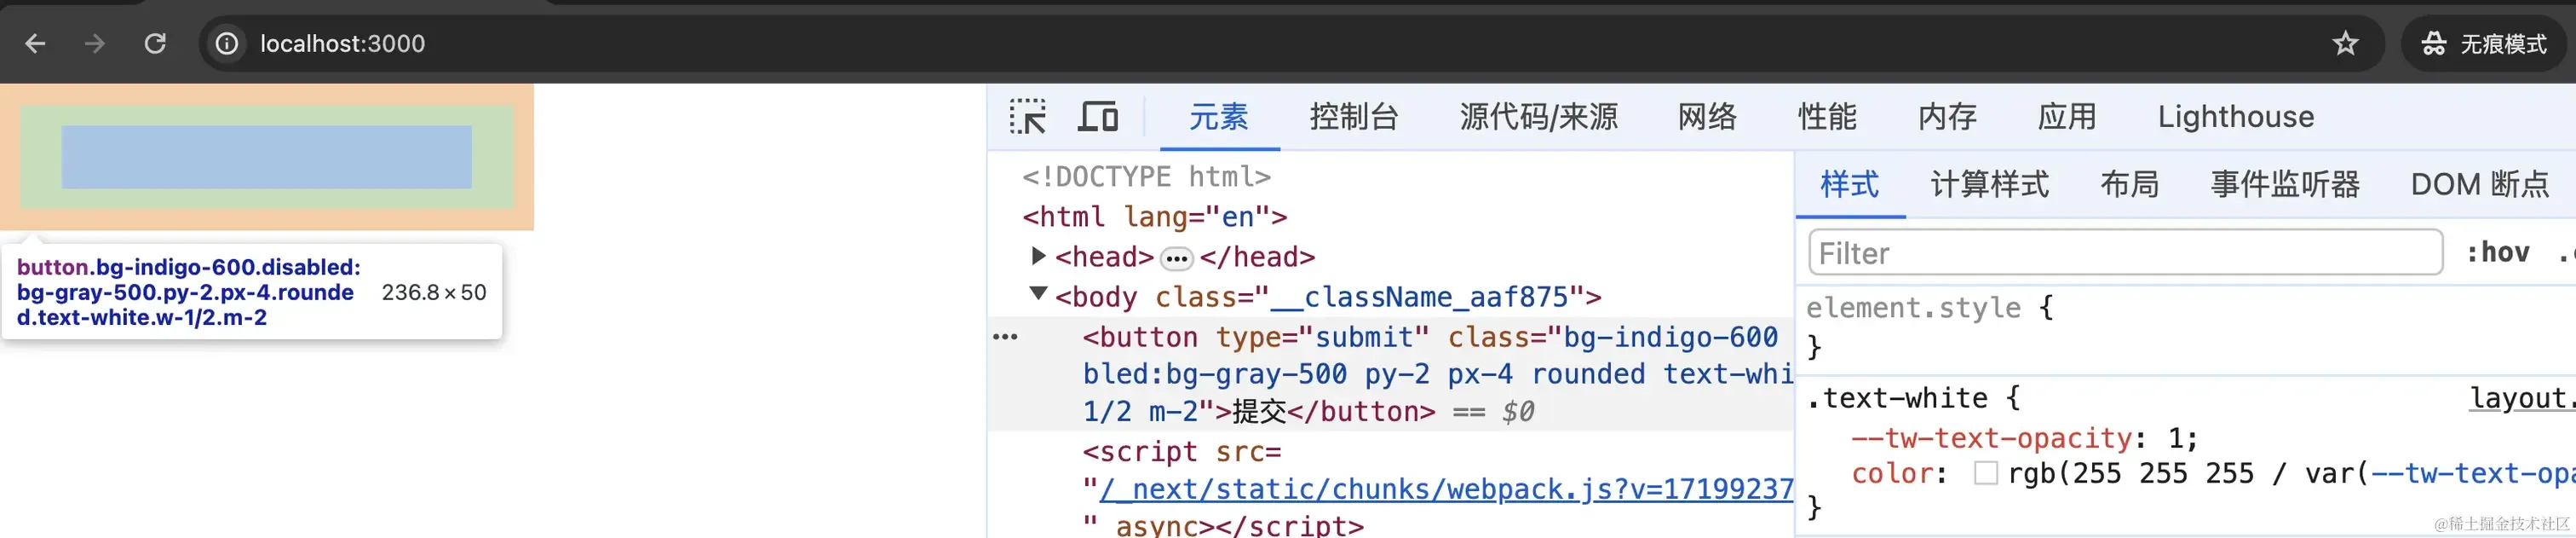
Task: Click the 236.8 × 50 size tooltip text
Action: [x=433, y=292]
